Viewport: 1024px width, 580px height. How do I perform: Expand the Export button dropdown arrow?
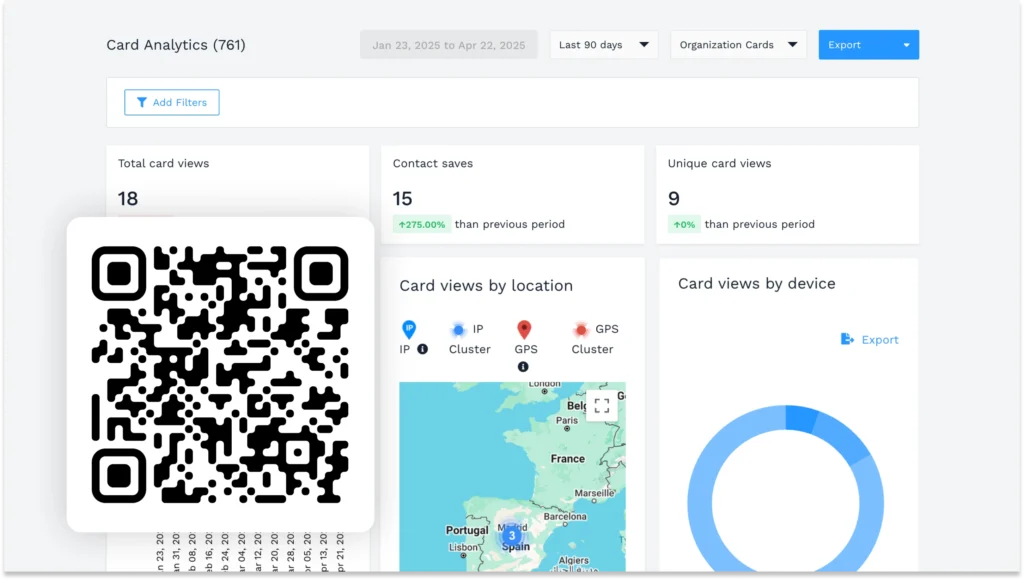pyautogui.click(x=908, y=44)
